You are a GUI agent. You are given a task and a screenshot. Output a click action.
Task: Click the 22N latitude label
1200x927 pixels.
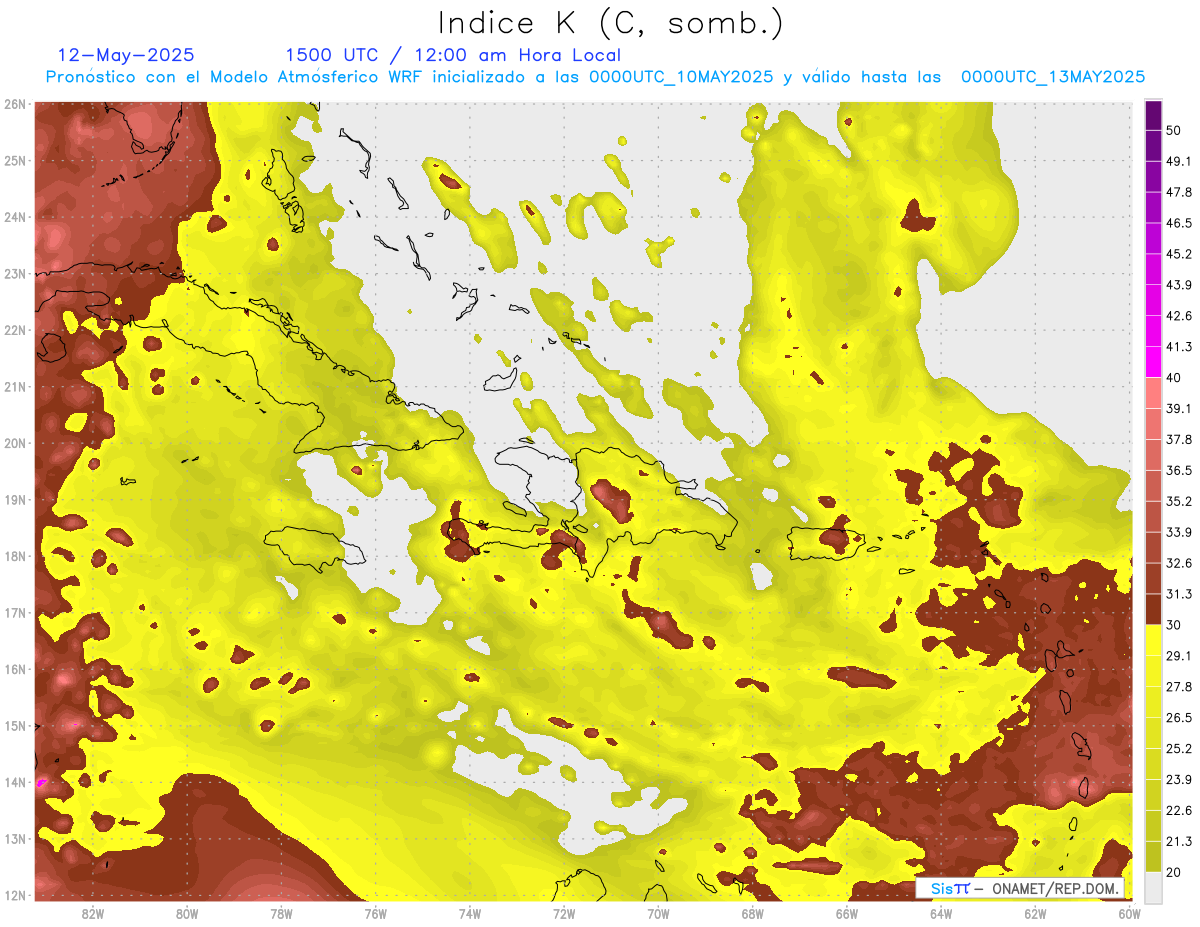click(14, 330)
